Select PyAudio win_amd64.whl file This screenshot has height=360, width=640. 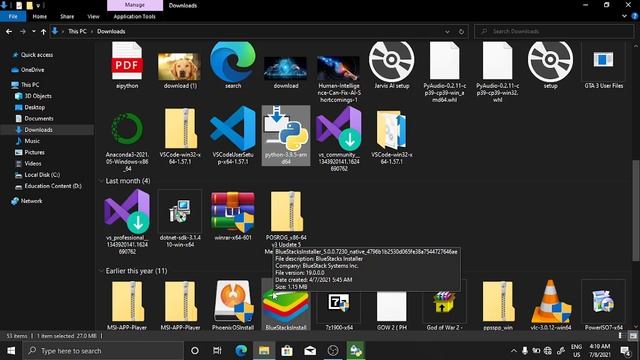click(444, 72)
